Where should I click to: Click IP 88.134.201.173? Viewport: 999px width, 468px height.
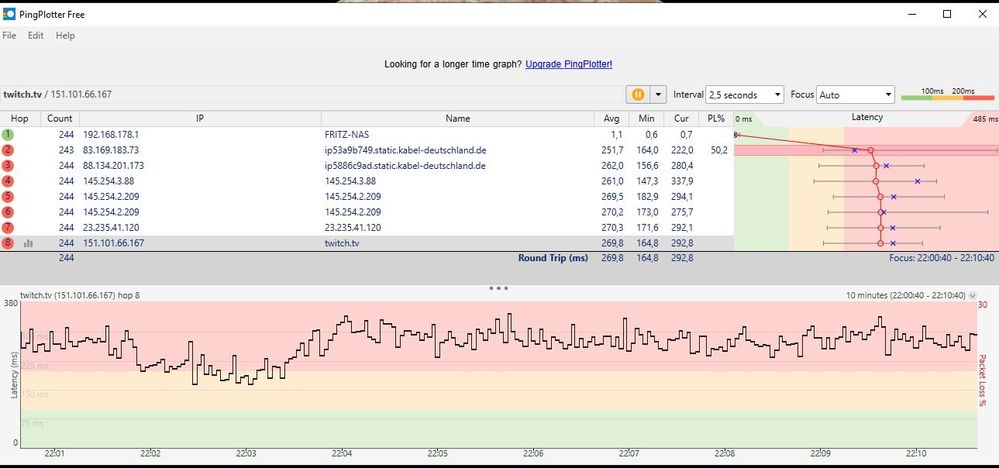[113, 166]
